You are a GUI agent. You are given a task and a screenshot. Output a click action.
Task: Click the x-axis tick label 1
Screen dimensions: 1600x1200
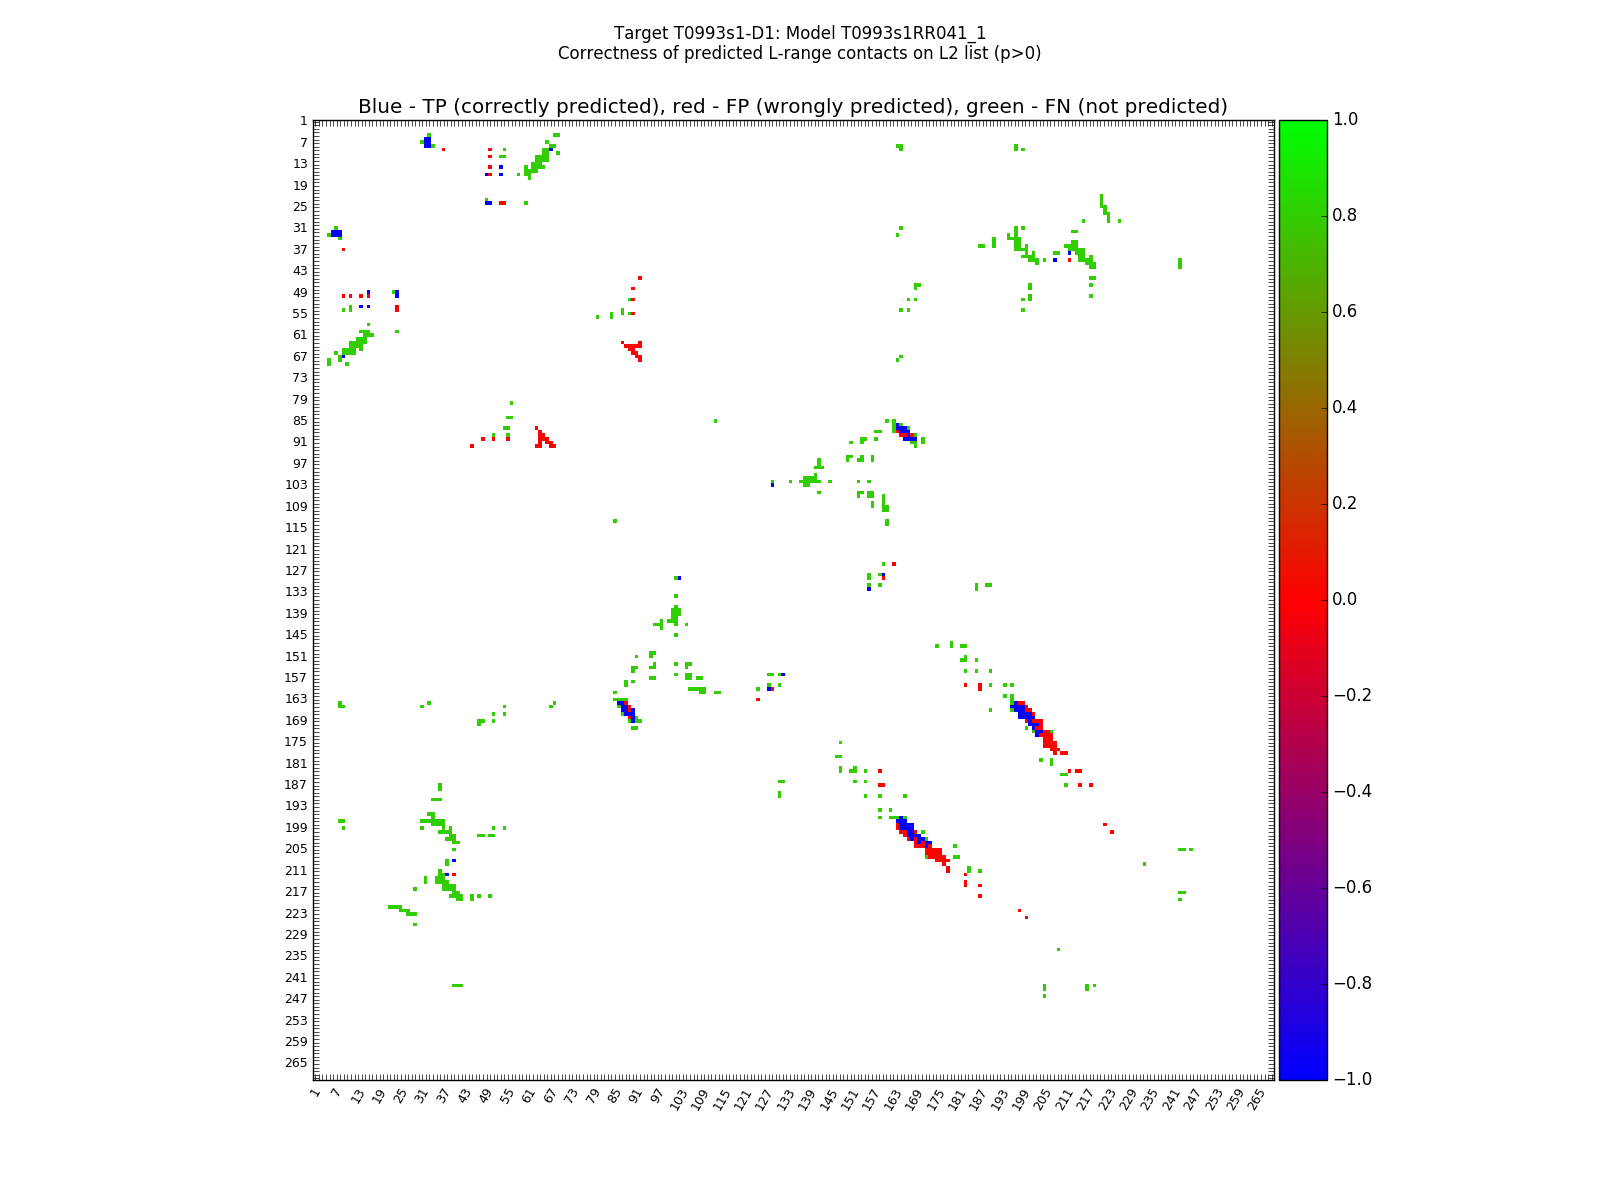coord(315,1093)
